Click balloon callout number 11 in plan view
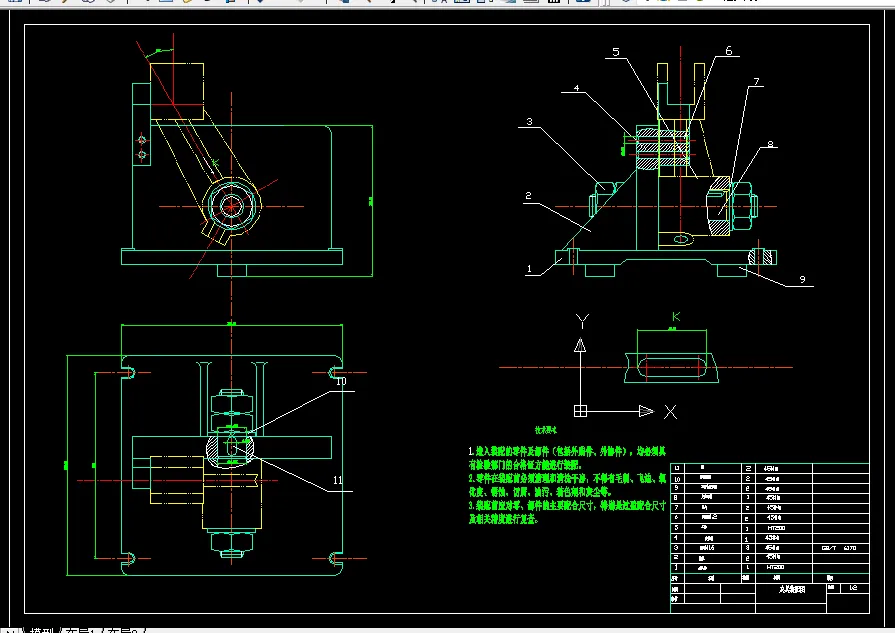The image size is (895, 633). [x=337, y=480]
